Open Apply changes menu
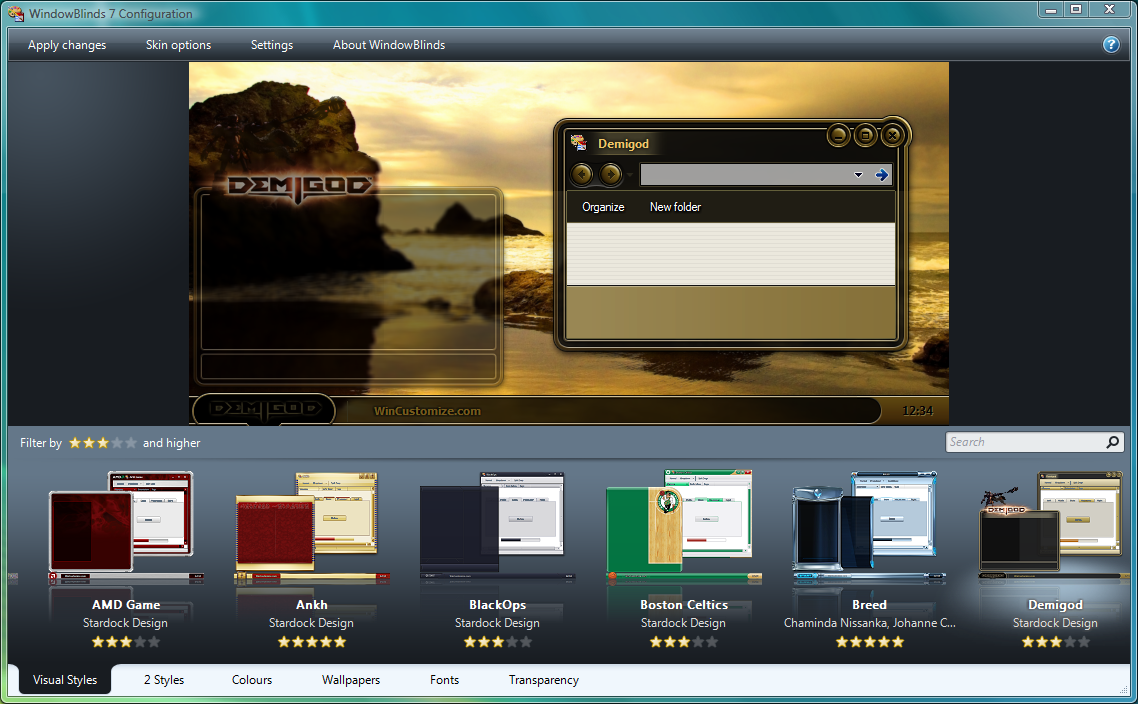 [67, 45]
